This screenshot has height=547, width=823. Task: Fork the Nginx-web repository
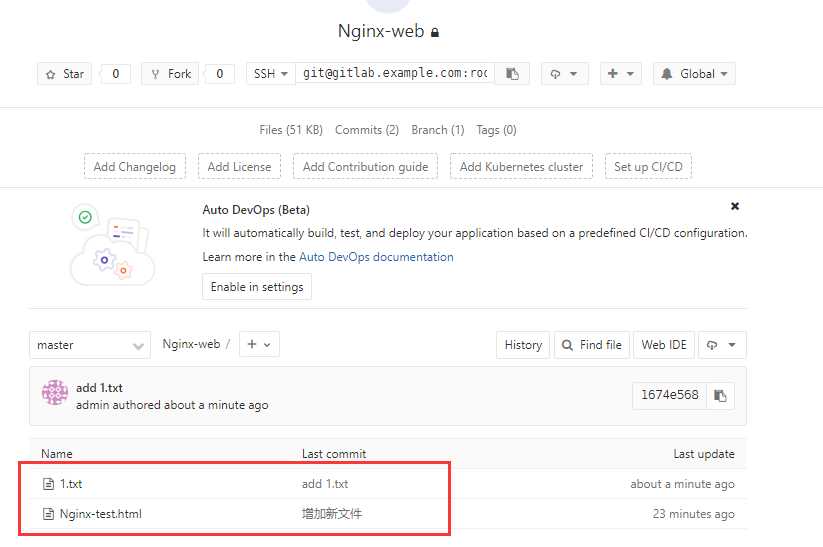click(171, 74)
